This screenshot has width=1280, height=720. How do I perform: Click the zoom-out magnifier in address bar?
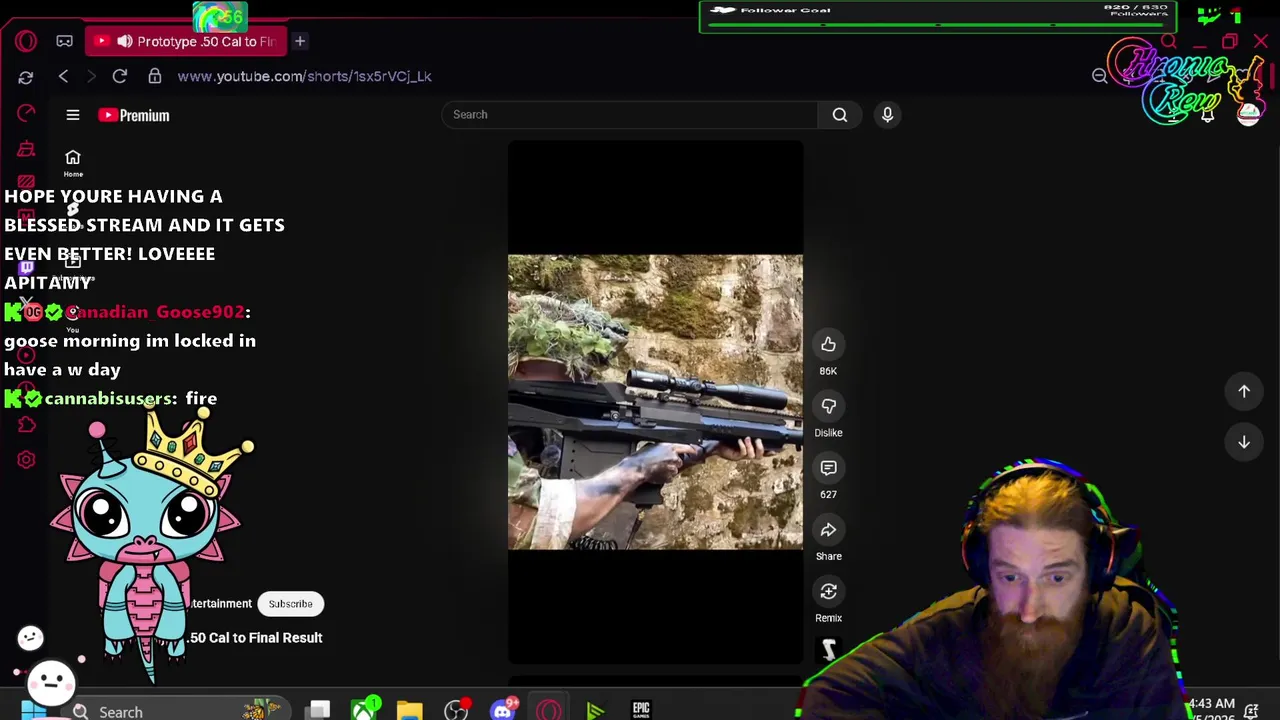click(1099, 76)
